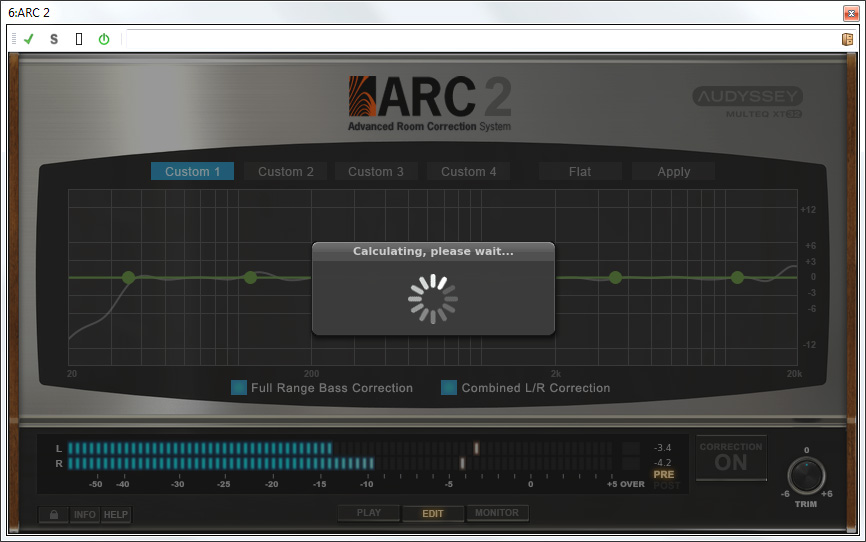Click the Audyssey MultEQ logo
866x542 pixels.
(747, 102)
